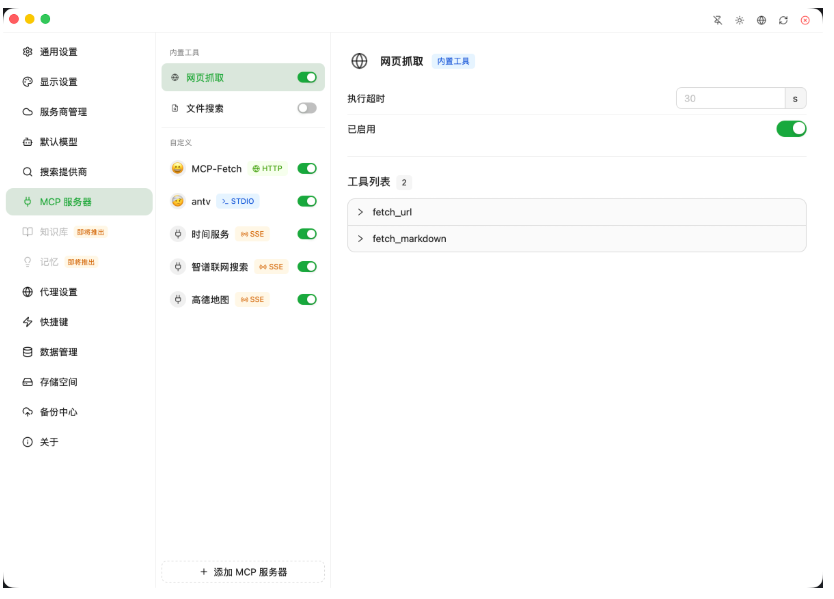Click the cloud upload icon beside 备份中心
Screen dimensions: 834x599
[x=28, y=412]
